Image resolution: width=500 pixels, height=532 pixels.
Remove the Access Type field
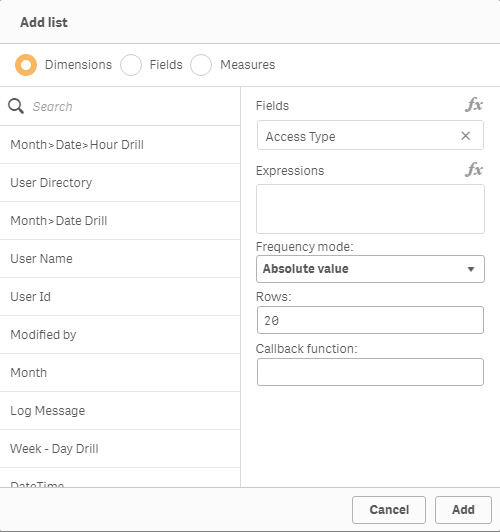tap(466, 136)
